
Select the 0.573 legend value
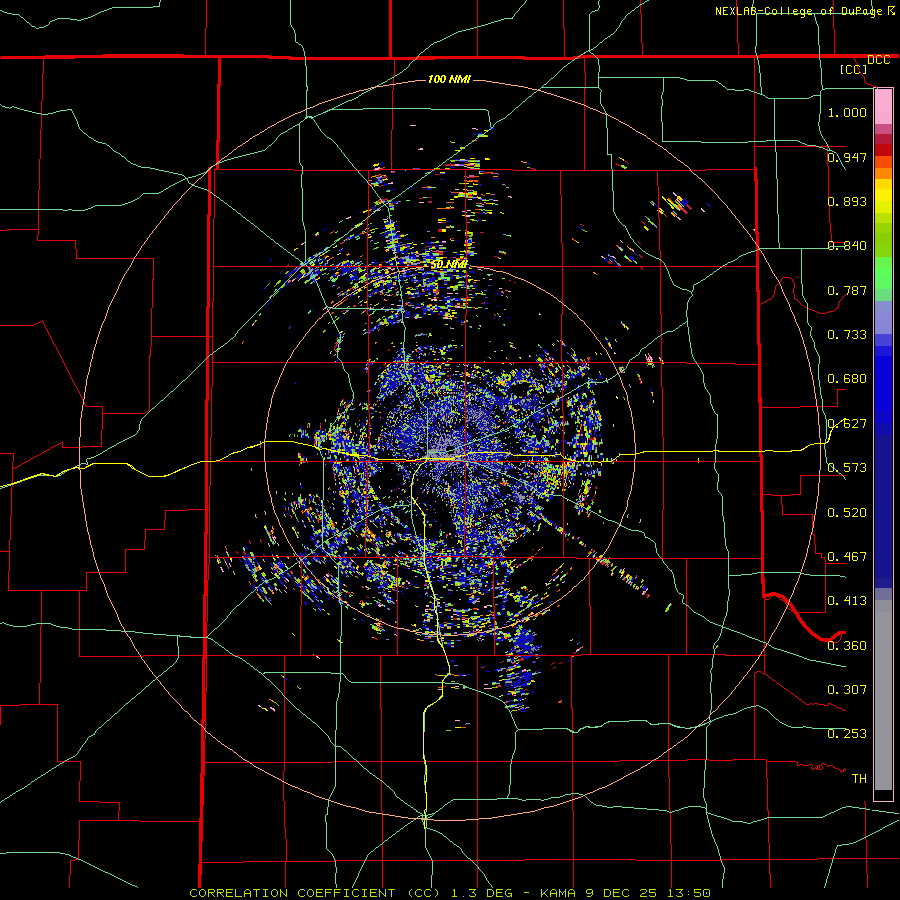[847, 468]
